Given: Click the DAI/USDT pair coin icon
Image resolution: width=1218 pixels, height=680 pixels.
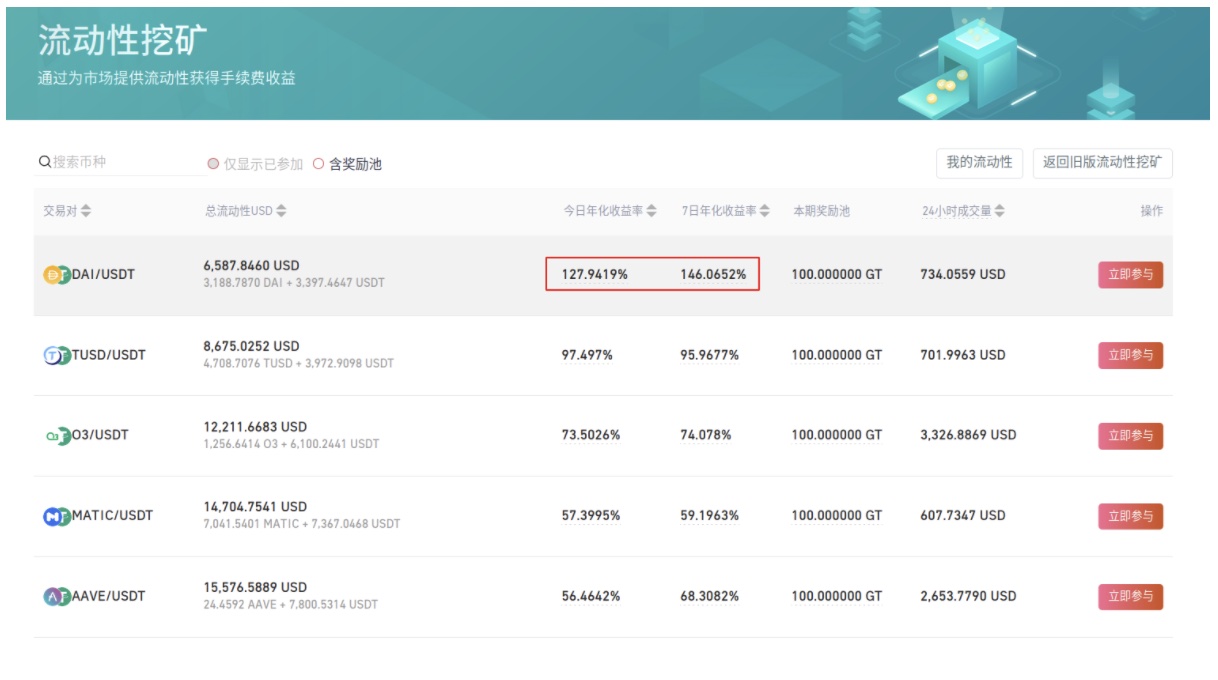Looking at the screenshot, I should point(56,275).
